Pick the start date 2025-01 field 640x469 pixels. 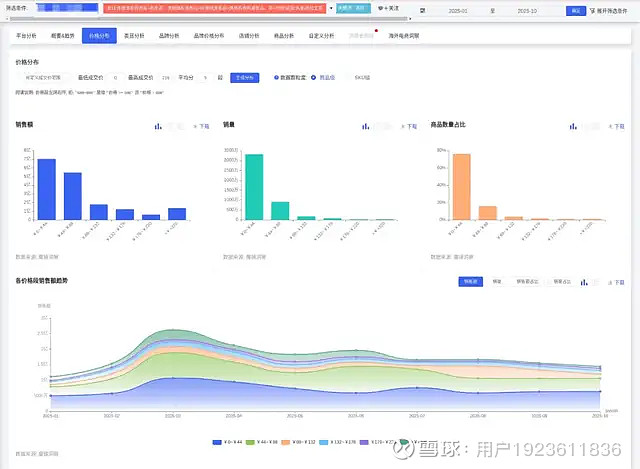point(458,11)
